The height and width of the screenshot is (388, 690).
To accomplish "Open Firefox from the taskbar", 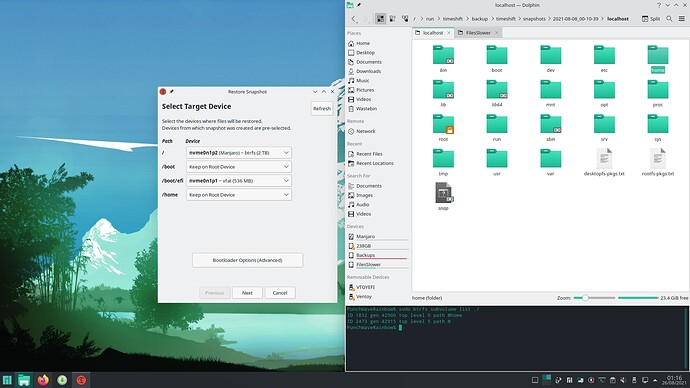I will point(43,380).
